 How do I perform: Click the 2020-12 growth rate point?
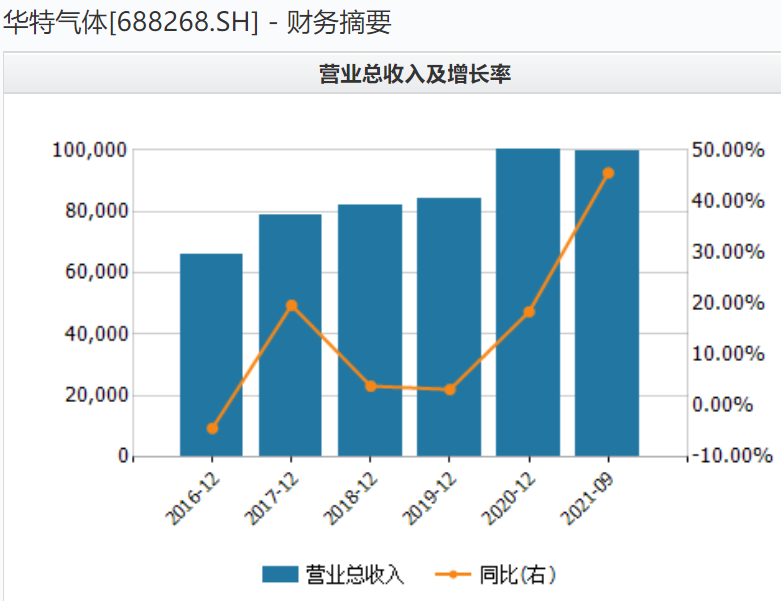pyautogui.click(x=529, y=312)
